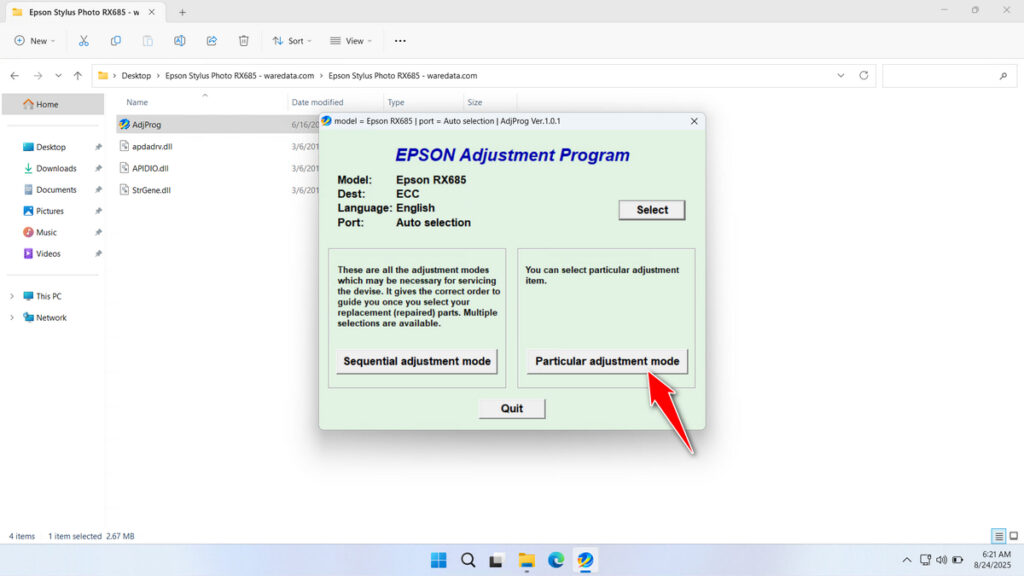Click the Select button for model settings

tap(652, 210)
